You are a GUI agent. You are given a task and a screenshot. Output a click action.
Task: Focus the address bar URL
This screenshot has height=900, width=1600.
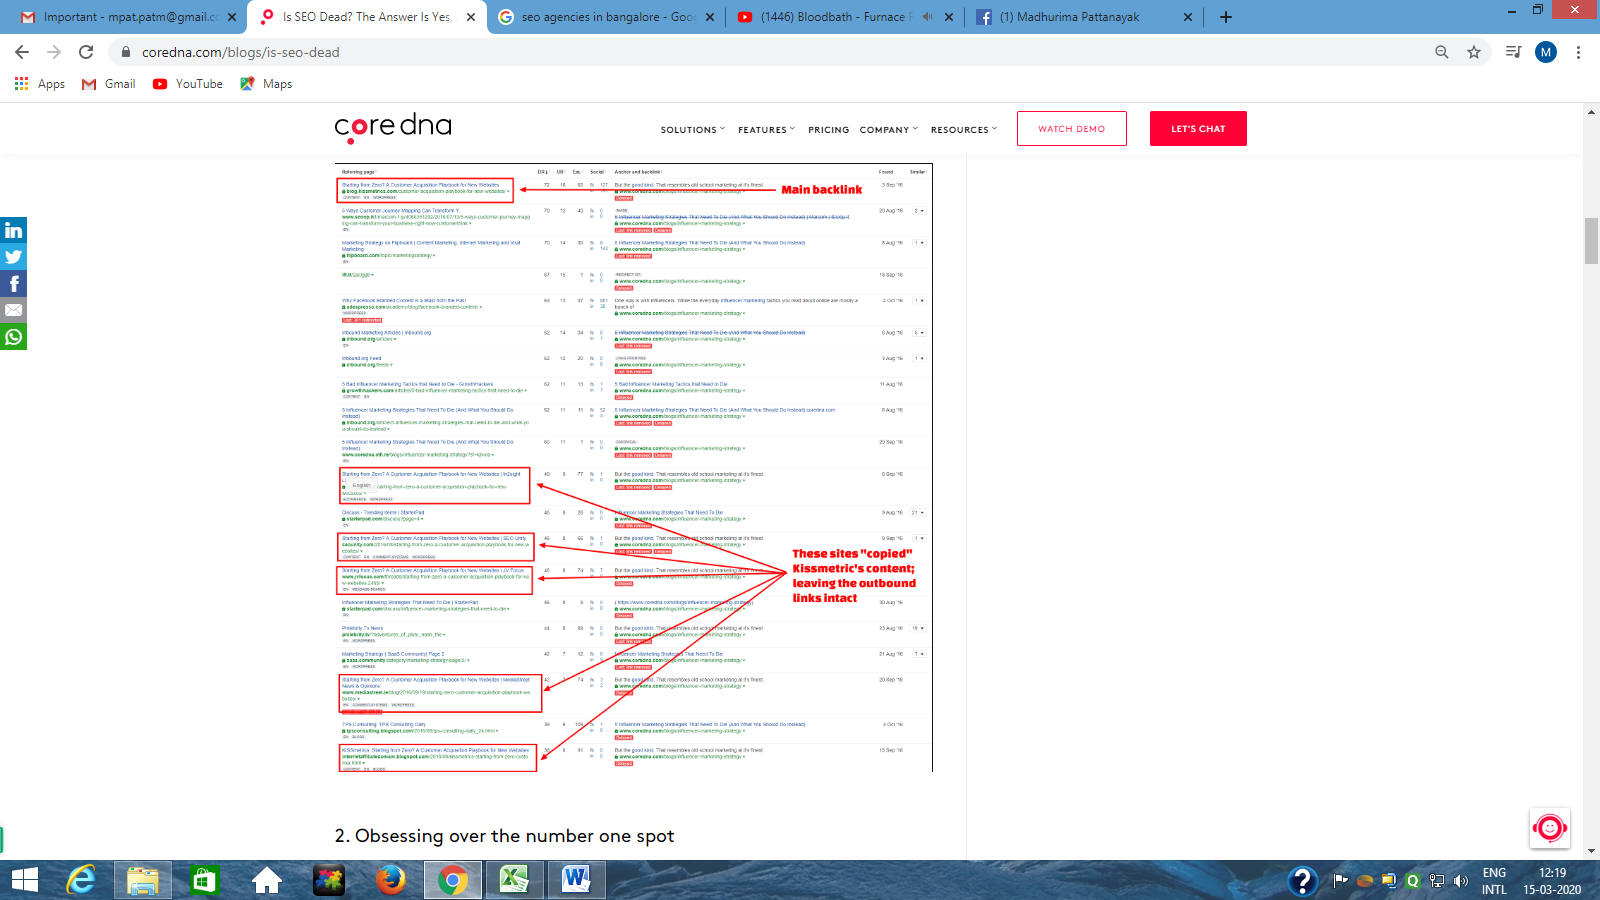[241, 52]
